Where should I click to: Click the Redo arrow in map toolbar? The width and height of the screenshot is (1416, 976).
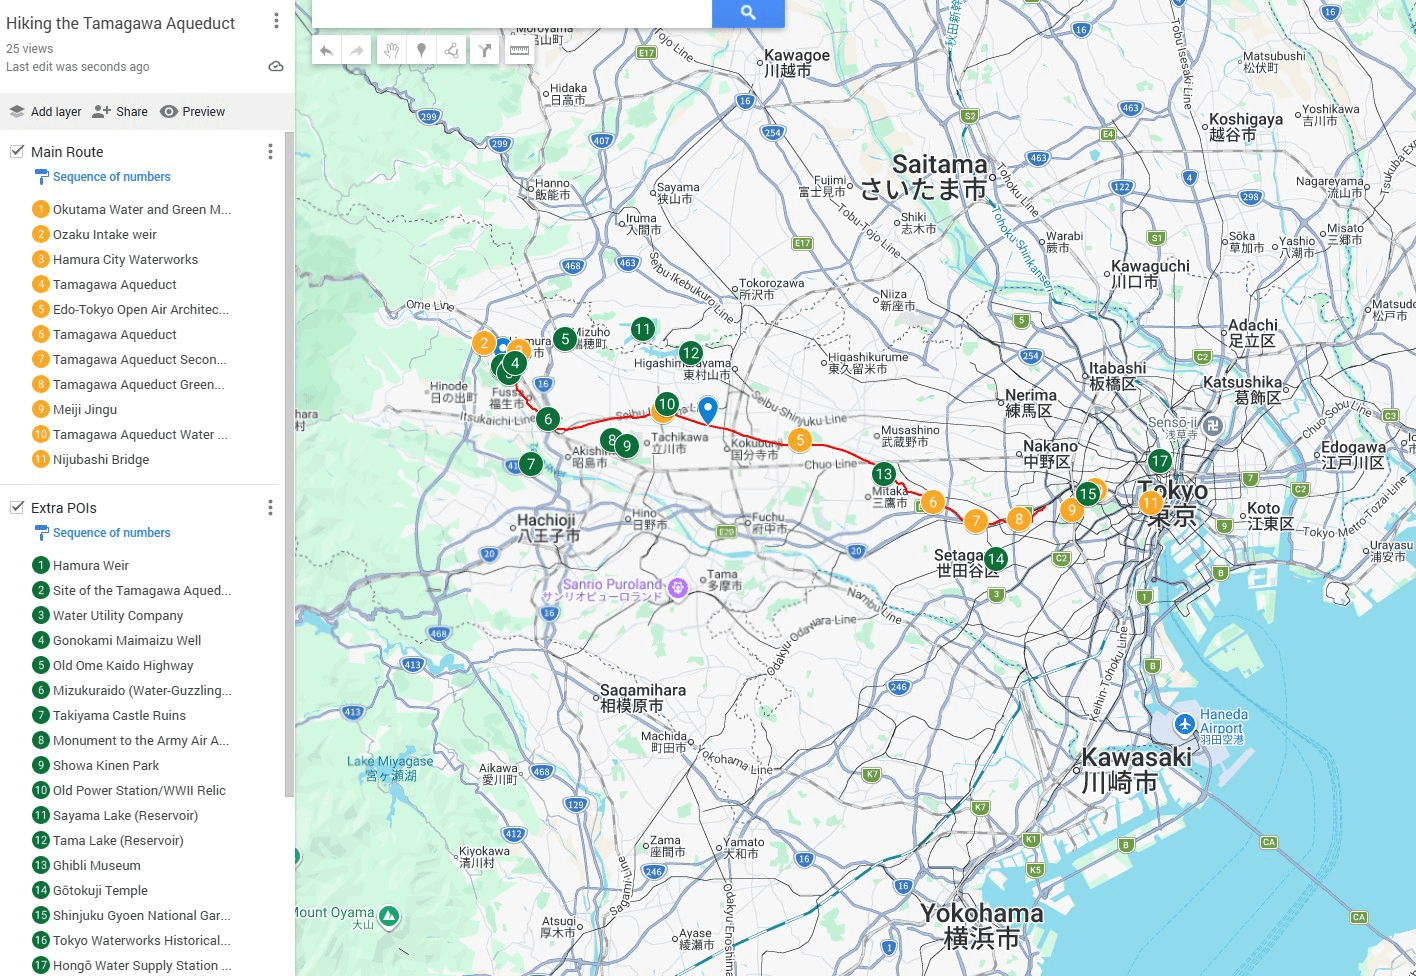356,50
